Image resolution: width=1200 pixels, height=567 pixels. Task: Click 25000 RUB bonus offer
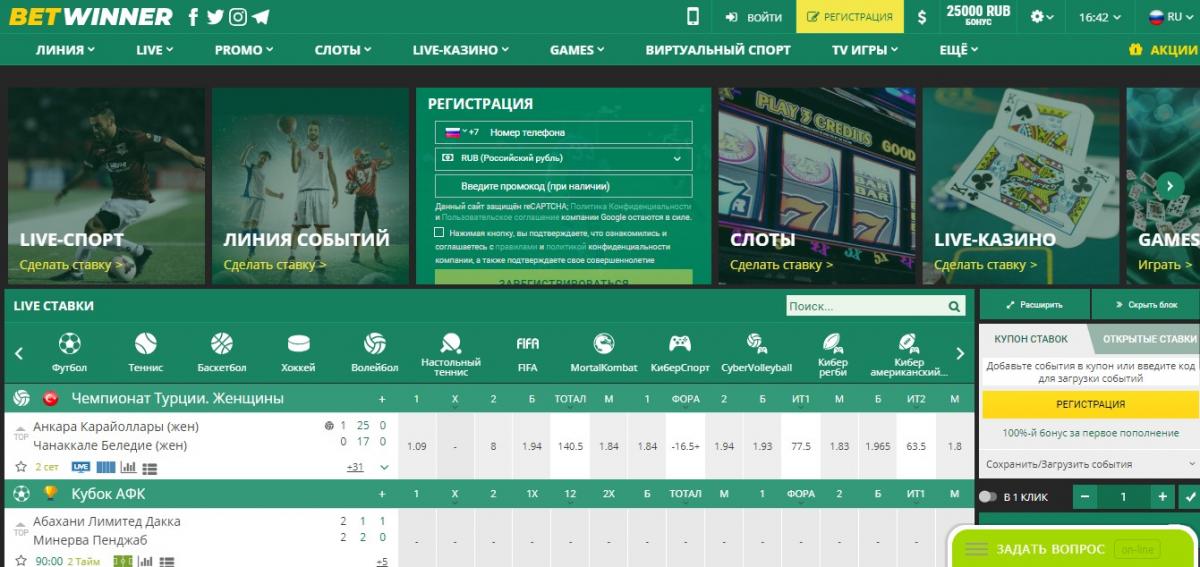(x=978, y=15)
